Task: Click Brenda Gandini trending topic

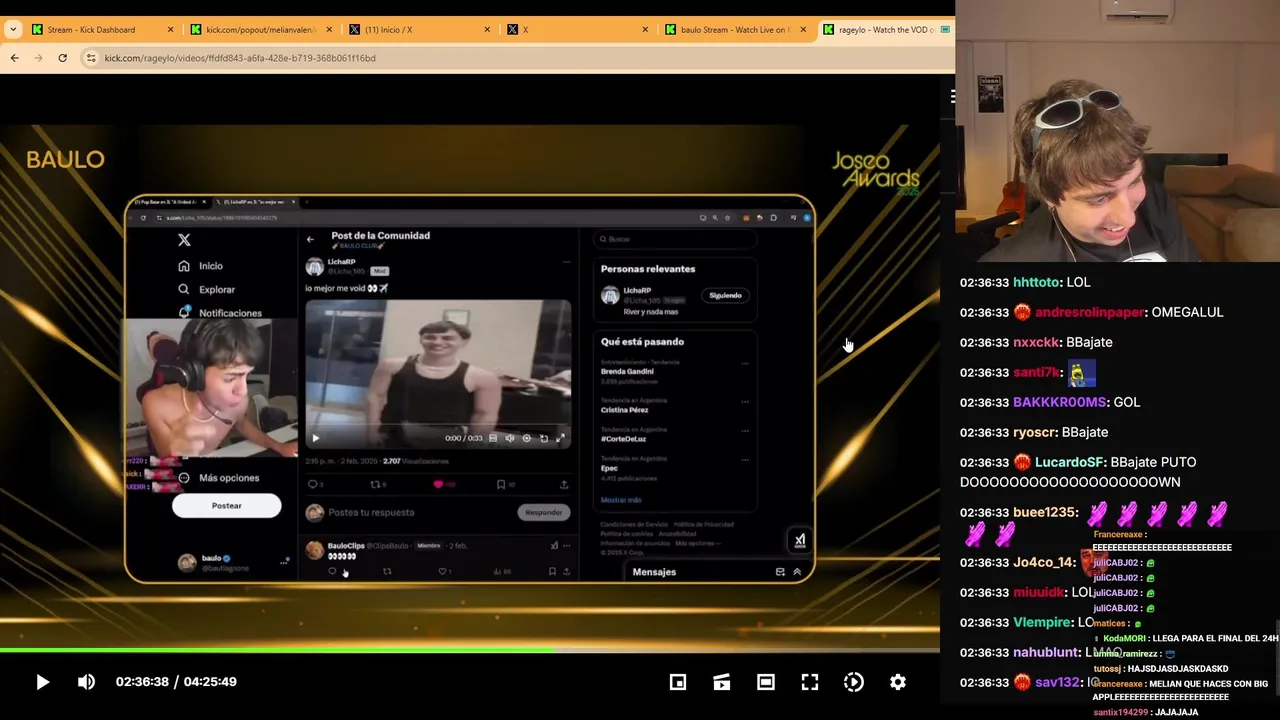Action: [x=628, y=371]
